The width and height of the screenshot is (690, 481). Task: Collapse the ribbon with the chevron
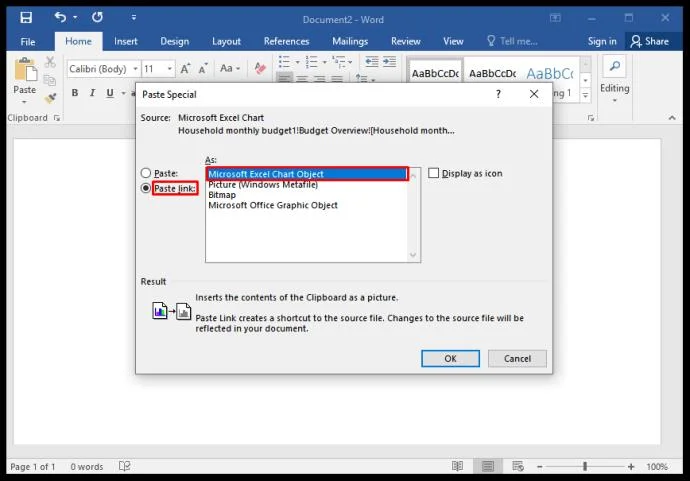pyautogui.click(x=672, y=117)
